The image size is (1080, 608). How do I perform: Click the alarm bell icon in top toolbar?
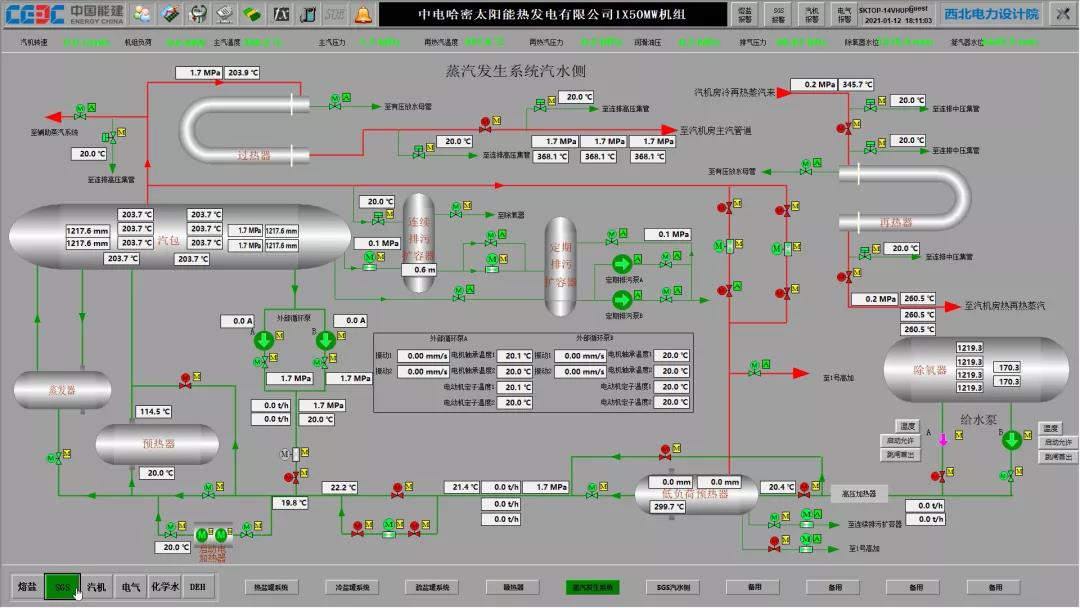pyautogui.click(x=363, y=14)
